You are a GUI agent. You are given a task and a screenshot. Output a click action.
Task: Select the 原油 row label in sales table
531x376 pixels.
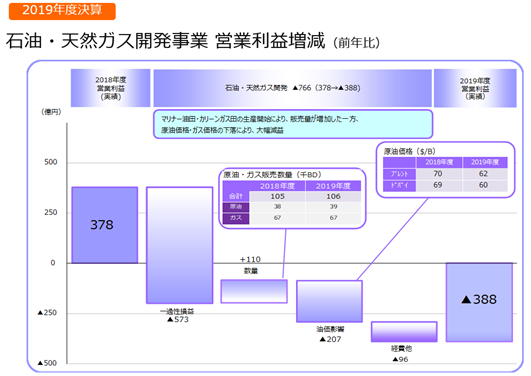coord(236,207)
